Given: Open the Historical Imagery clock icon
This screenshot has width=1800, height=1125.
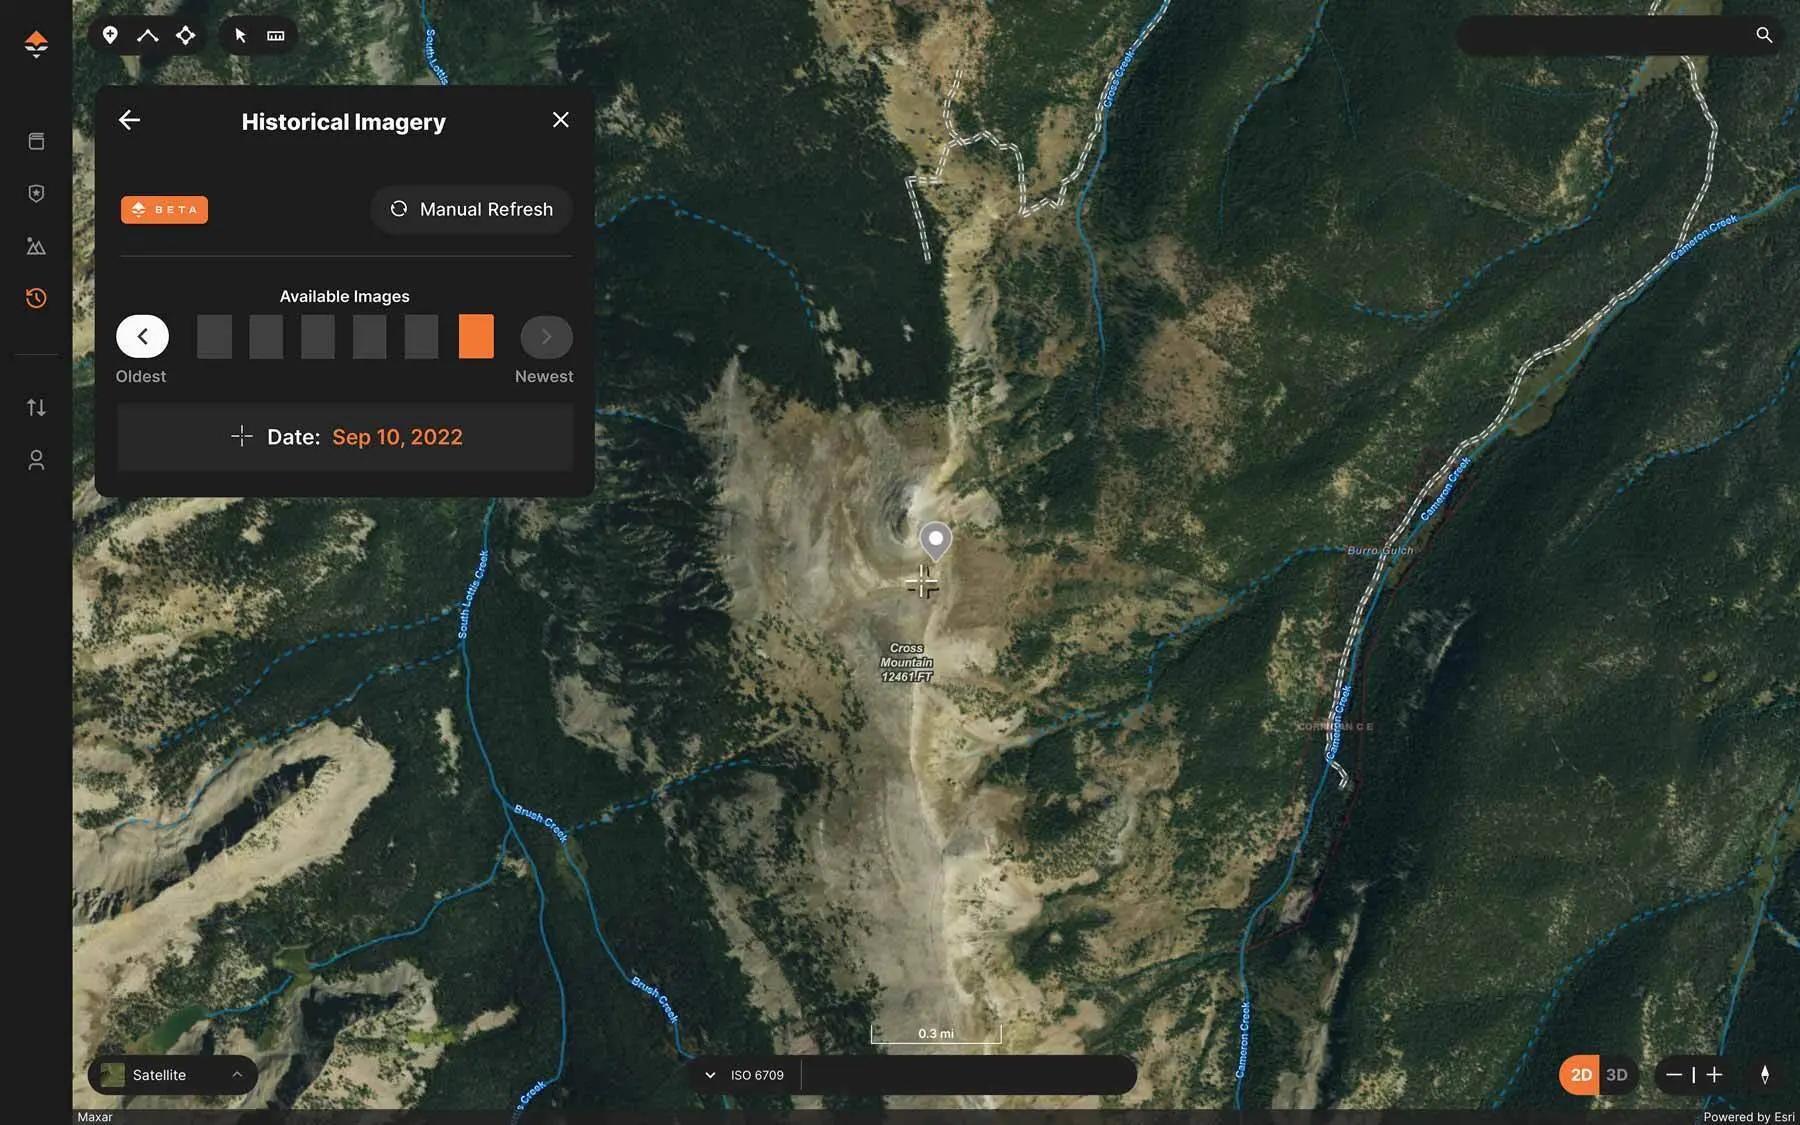Looking at the screenshot, I should pyautogui.click(x=36, y=298).
